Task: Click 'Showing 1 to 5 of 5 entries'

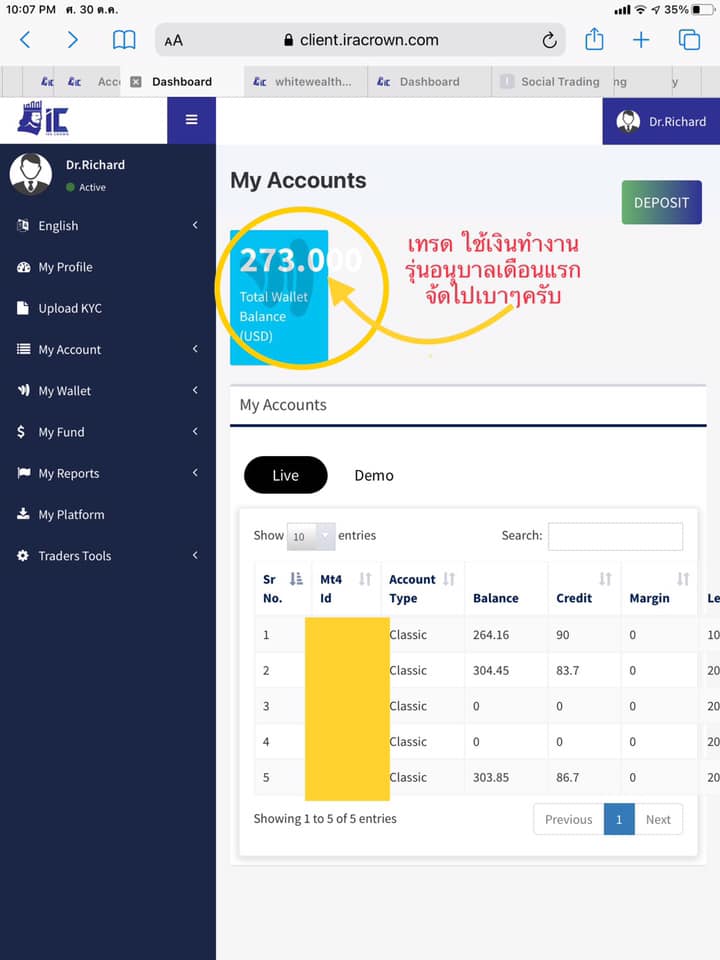Action: coord(325,819)
